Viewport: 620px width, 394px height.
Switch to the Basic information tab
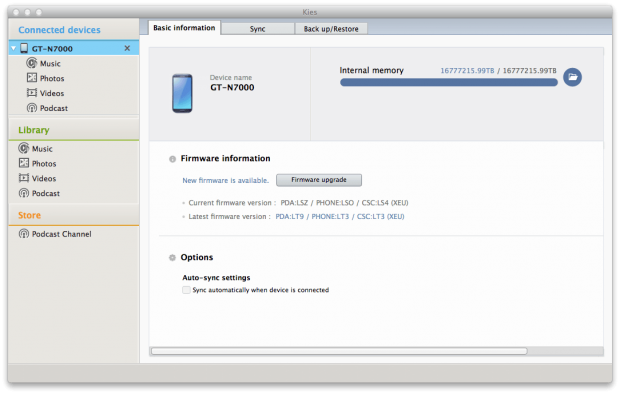tap(184, 28)
